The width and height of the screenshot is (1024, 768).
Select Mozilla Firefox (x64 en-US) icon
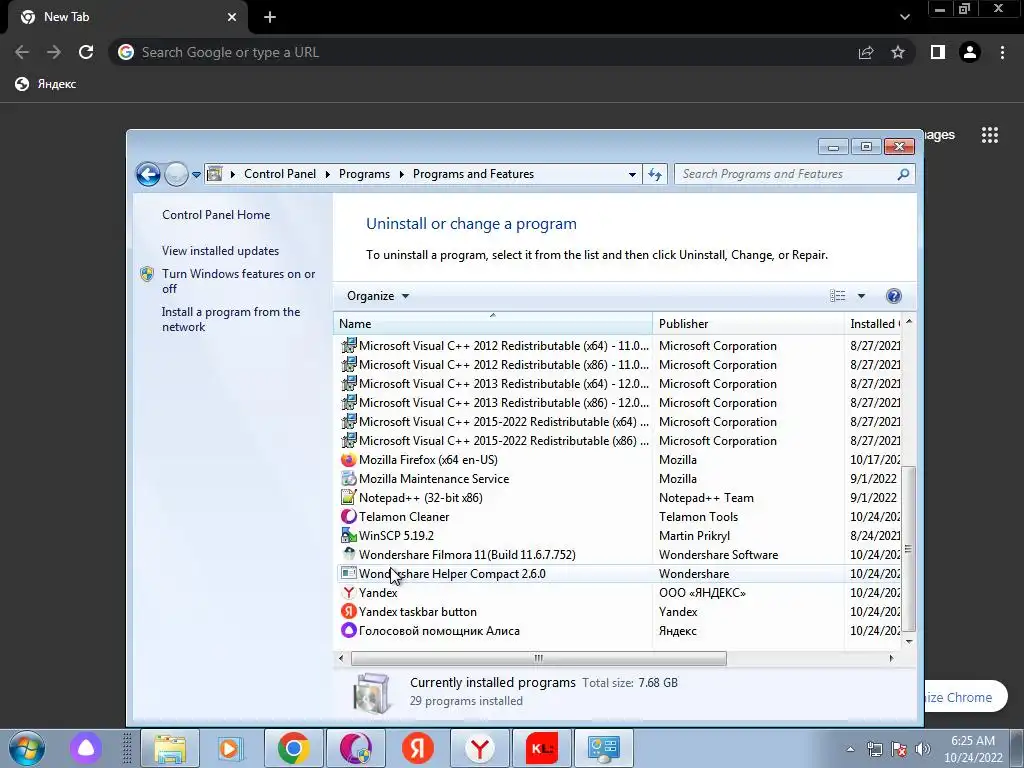(349, 460)
